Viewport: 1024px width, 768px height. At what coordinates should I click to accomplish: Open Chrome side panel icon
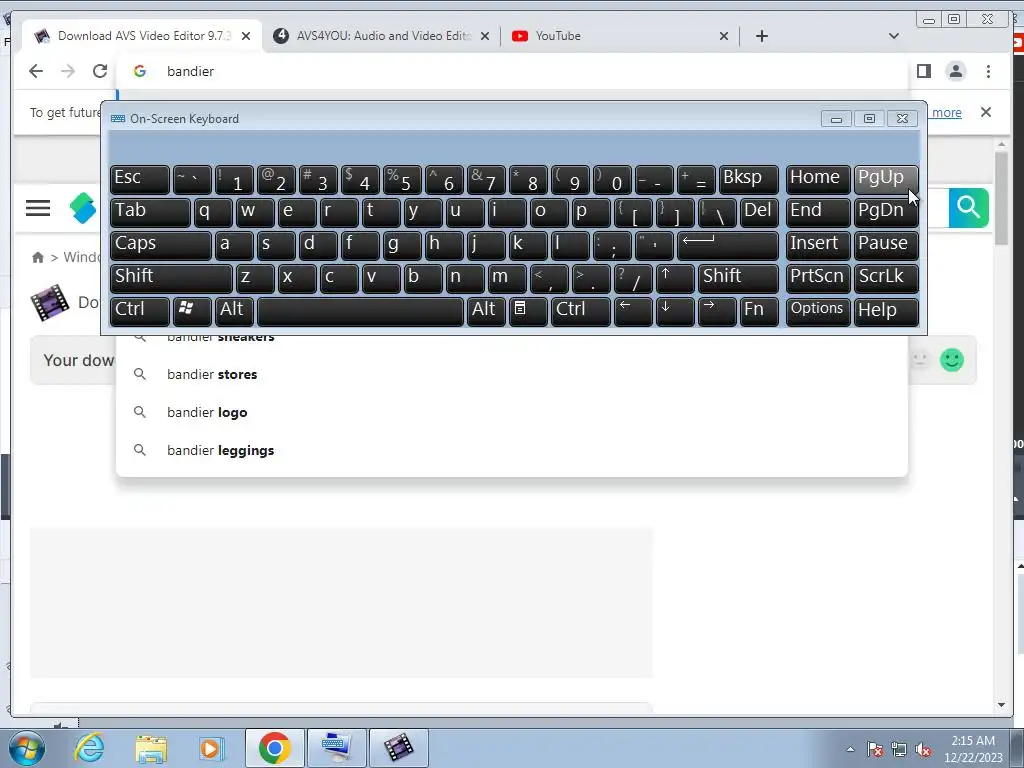(x=923, y=71)
